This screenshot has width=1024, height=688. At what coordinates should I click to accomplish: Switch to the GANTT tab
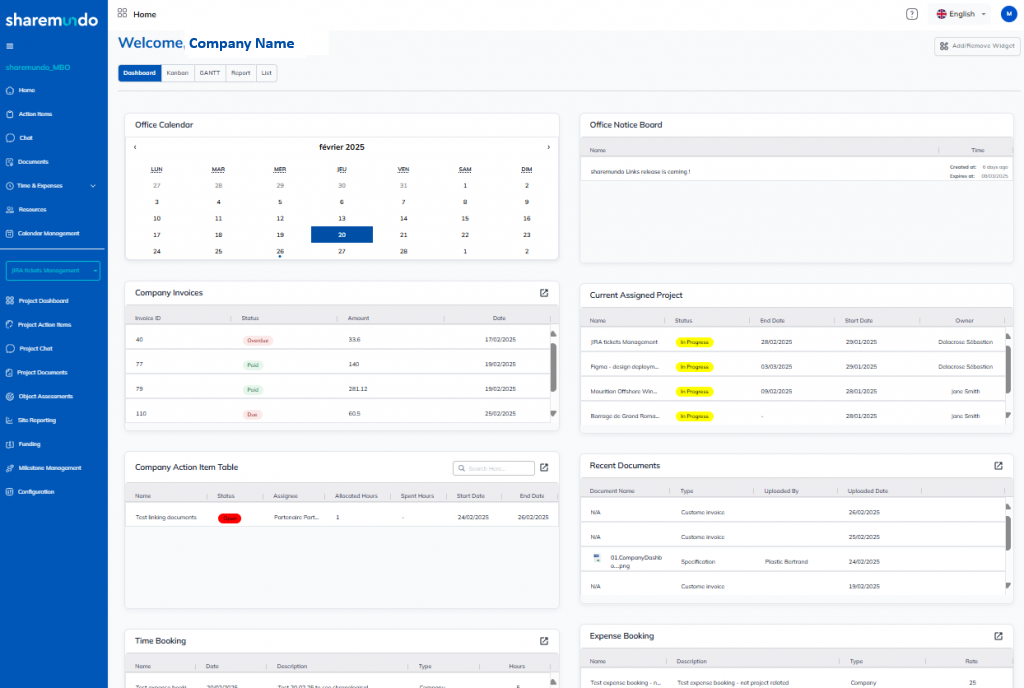(x=210, y=73)
